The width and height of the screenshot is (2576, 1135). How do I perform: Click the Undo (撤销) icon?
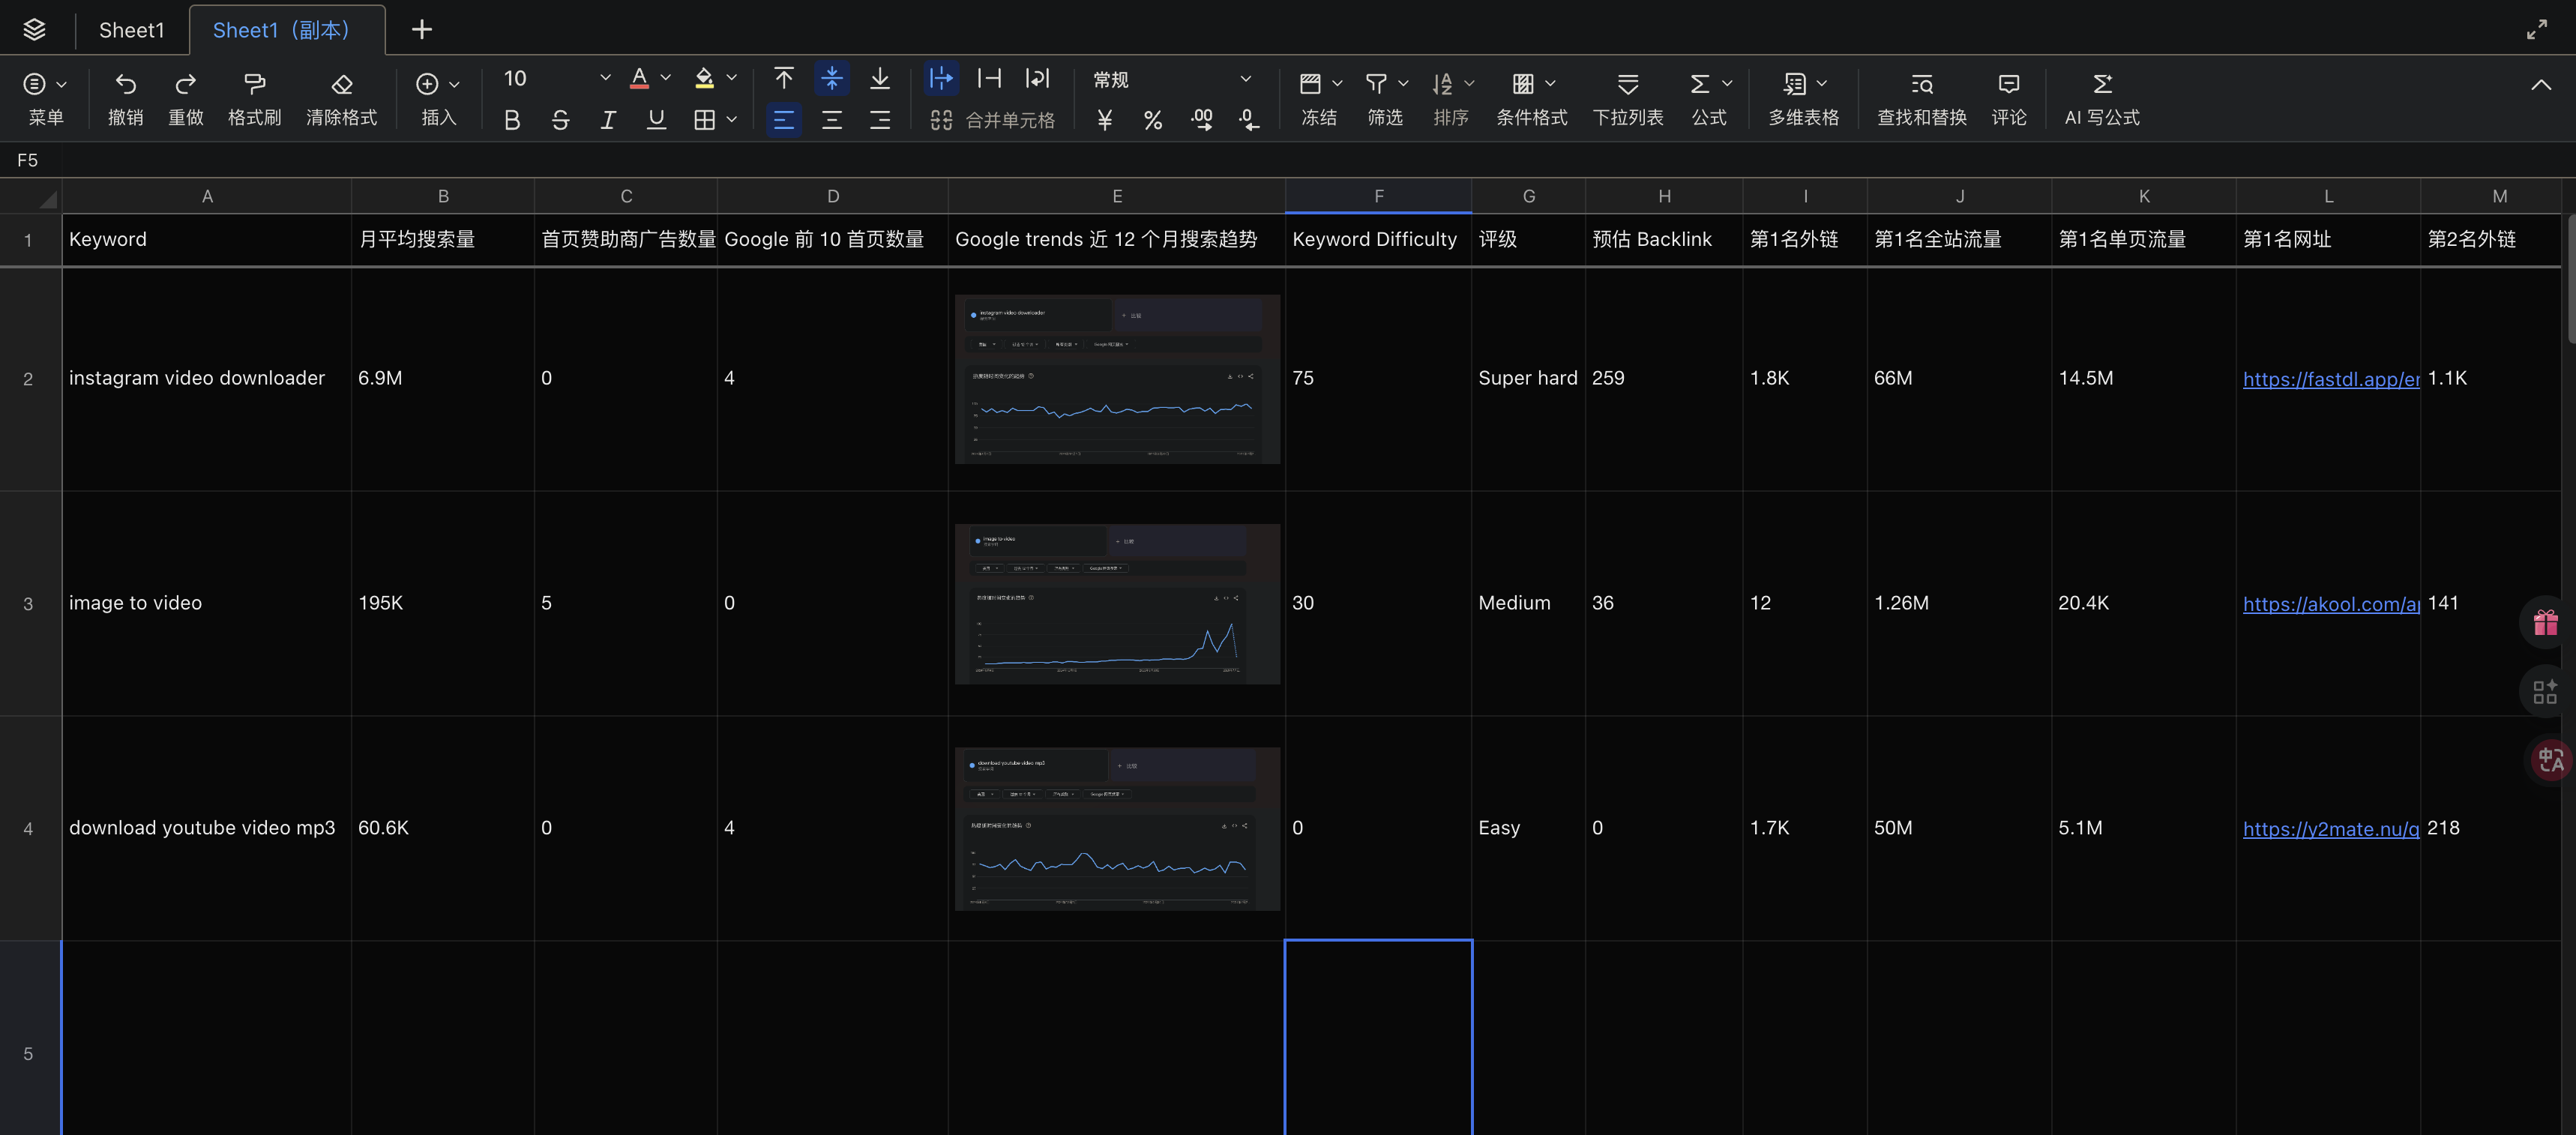coord(125,84)
